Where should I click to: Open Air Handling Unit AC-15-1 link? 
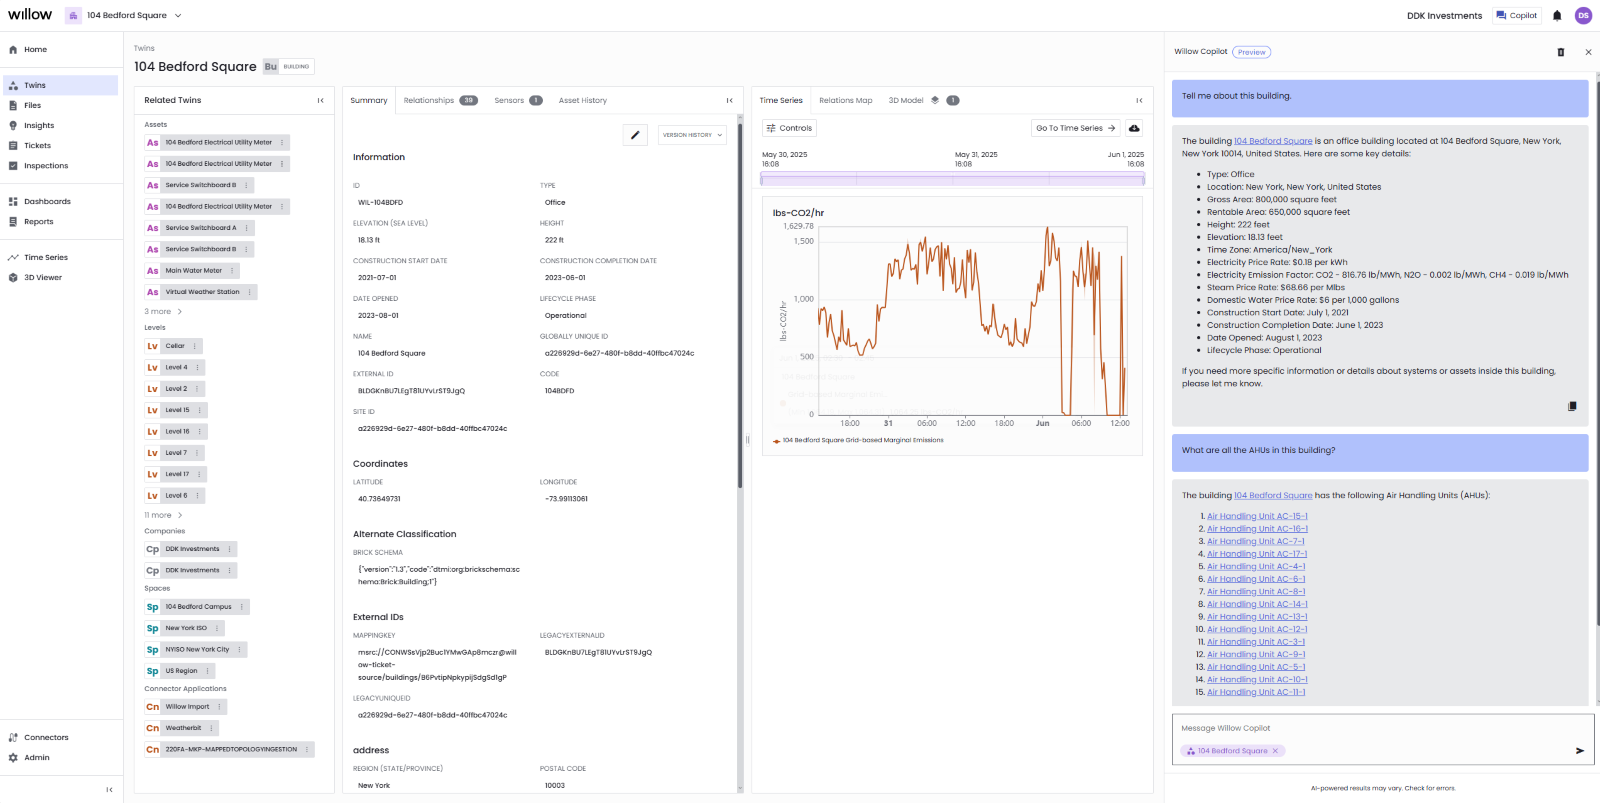pyautogui.click(x=1257, y=516)
